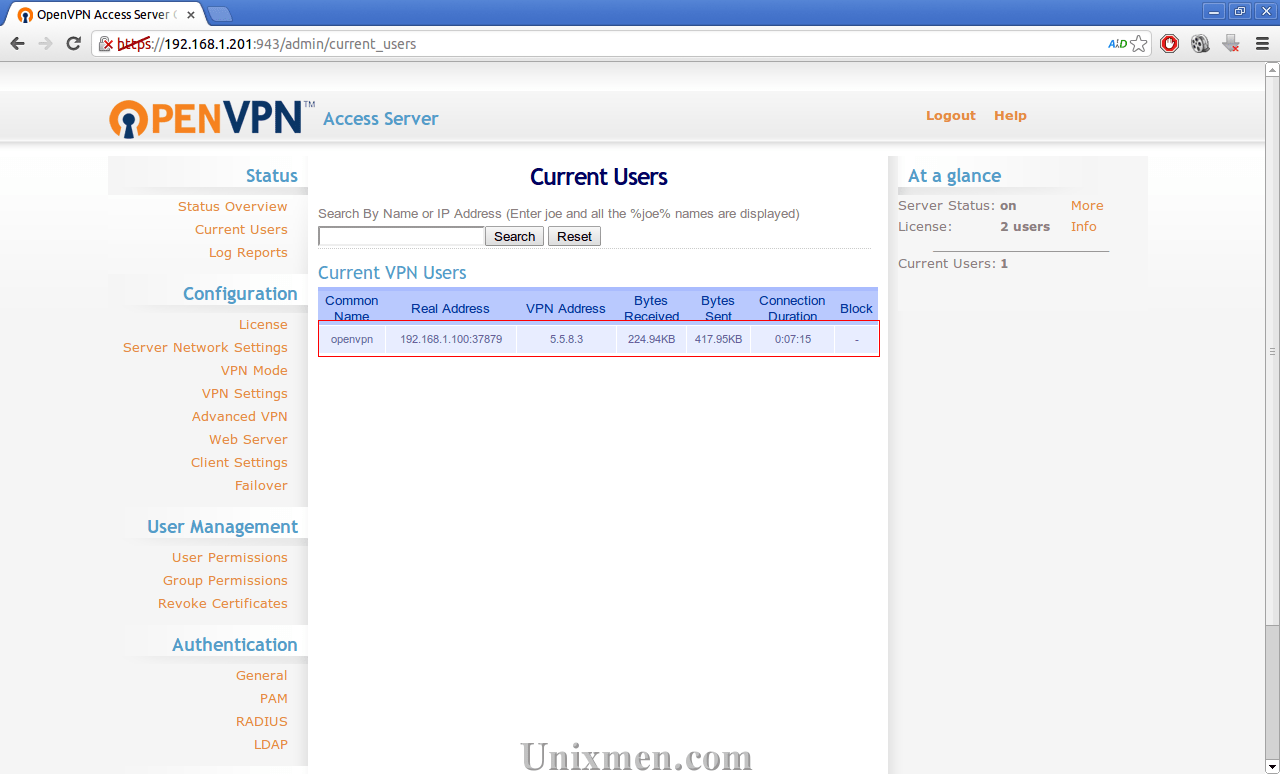Open the license Info link
The width and height of the screenshot is (1280, 774).
tap(1083, 226)
